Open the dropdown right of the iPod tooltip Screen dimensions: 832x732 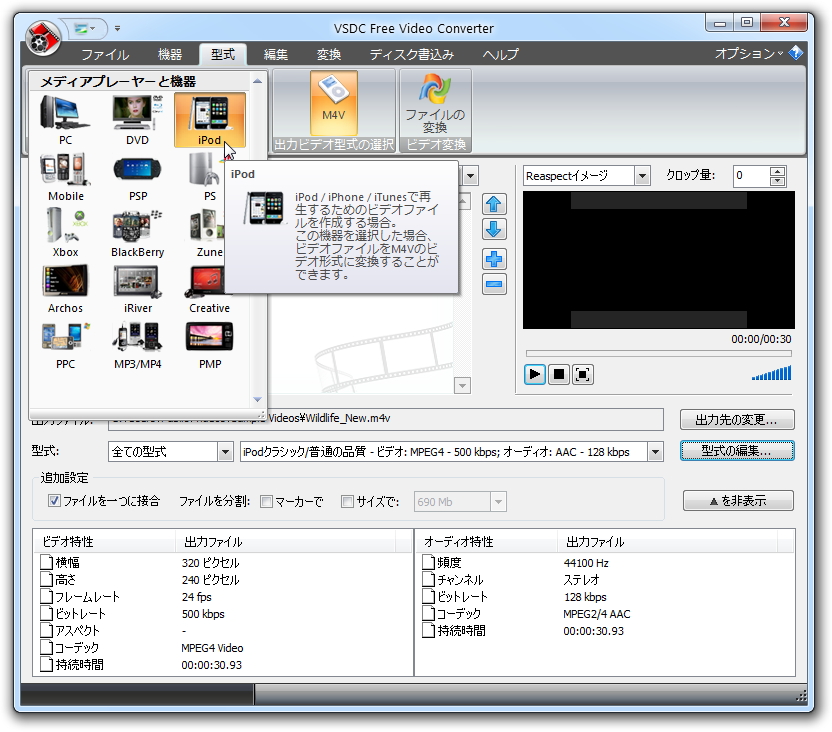pyautogui.click(x=471, y=176)
